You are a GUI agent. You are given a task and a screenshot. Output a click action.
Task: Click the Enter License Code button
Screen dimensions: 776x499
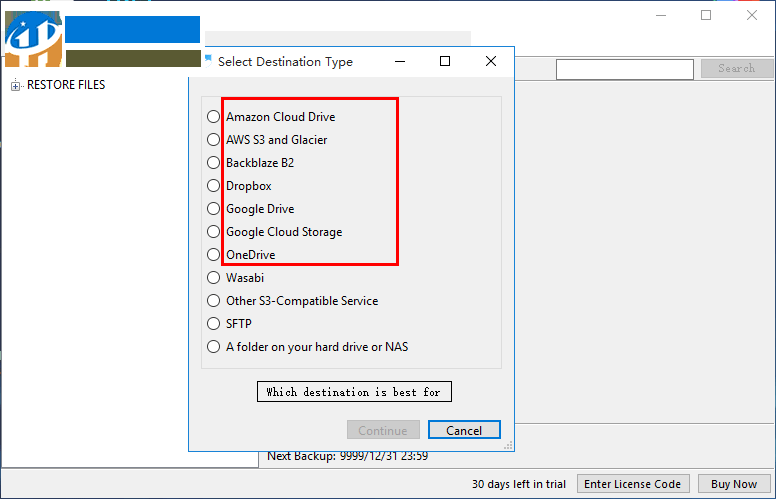tap(632, 484)
